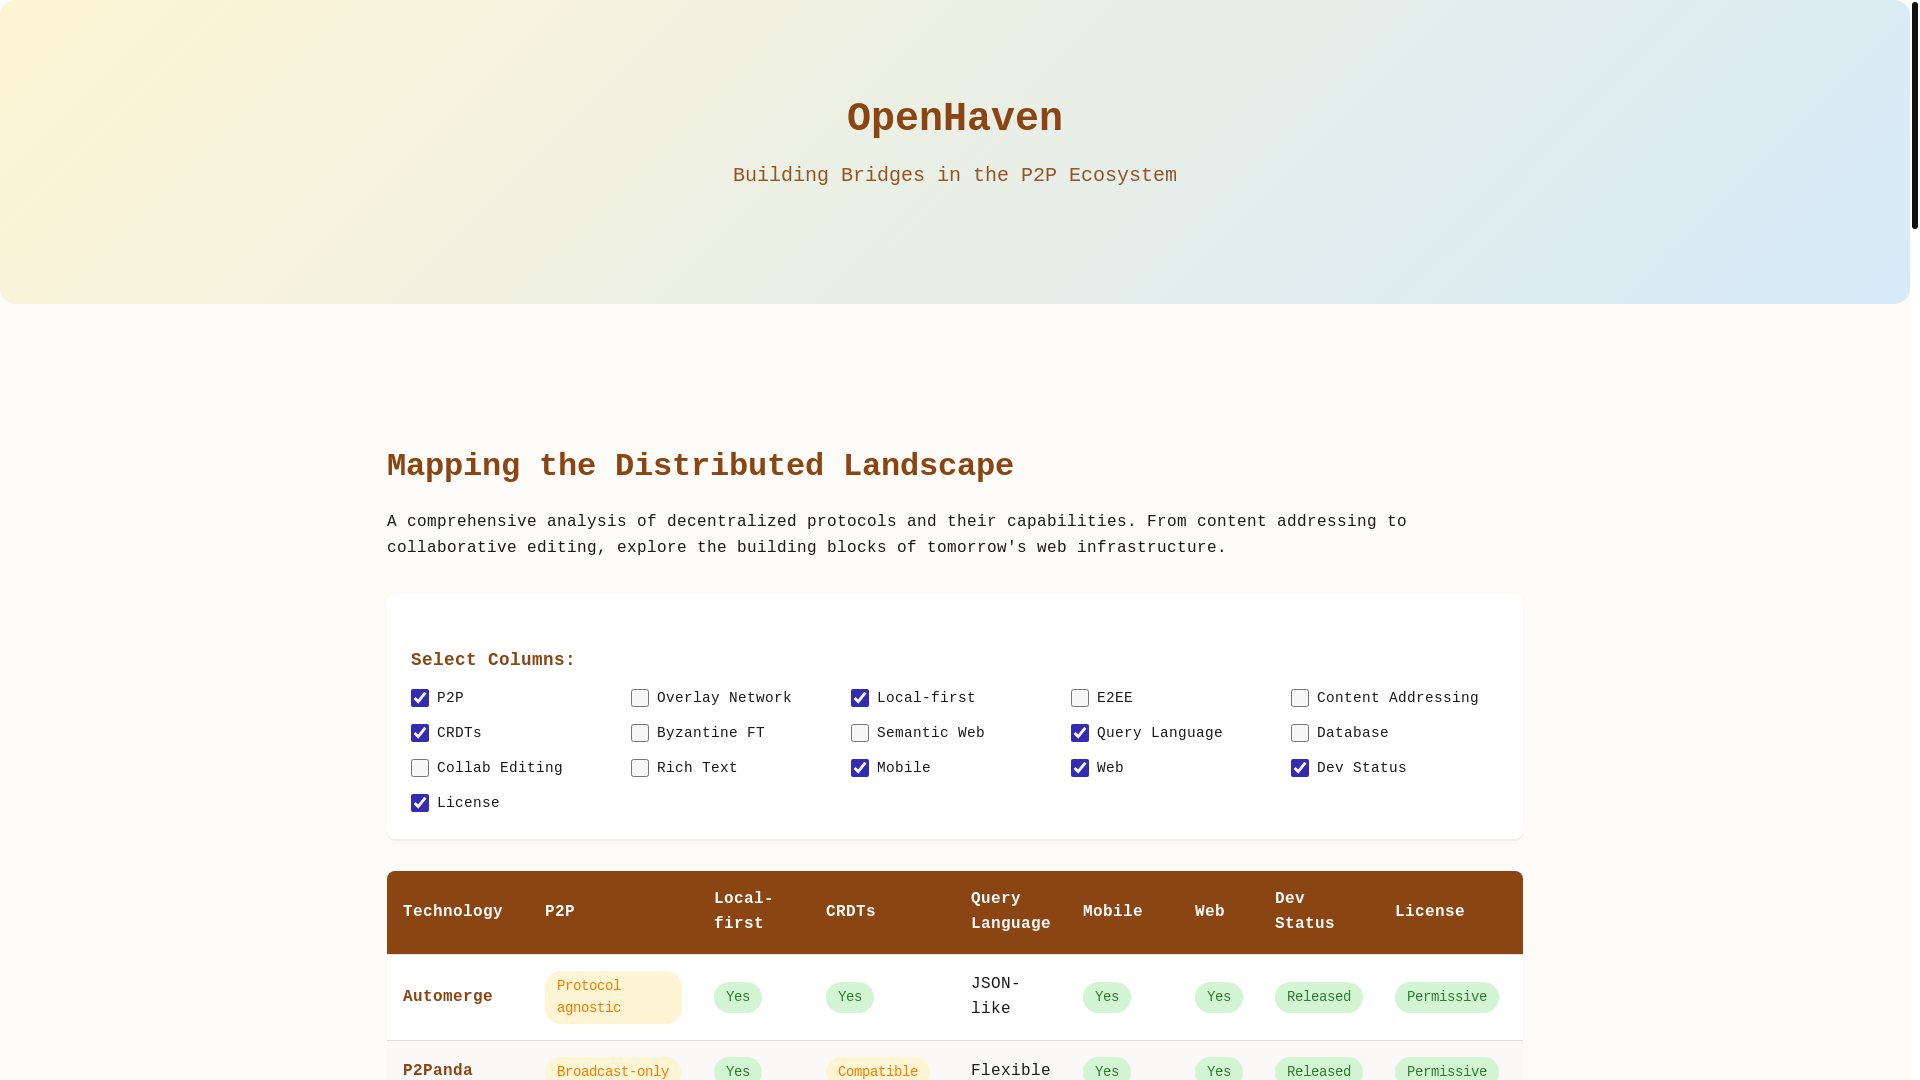
Task: Uncheck the Local-first column checkbox
Action: (860, 698)
